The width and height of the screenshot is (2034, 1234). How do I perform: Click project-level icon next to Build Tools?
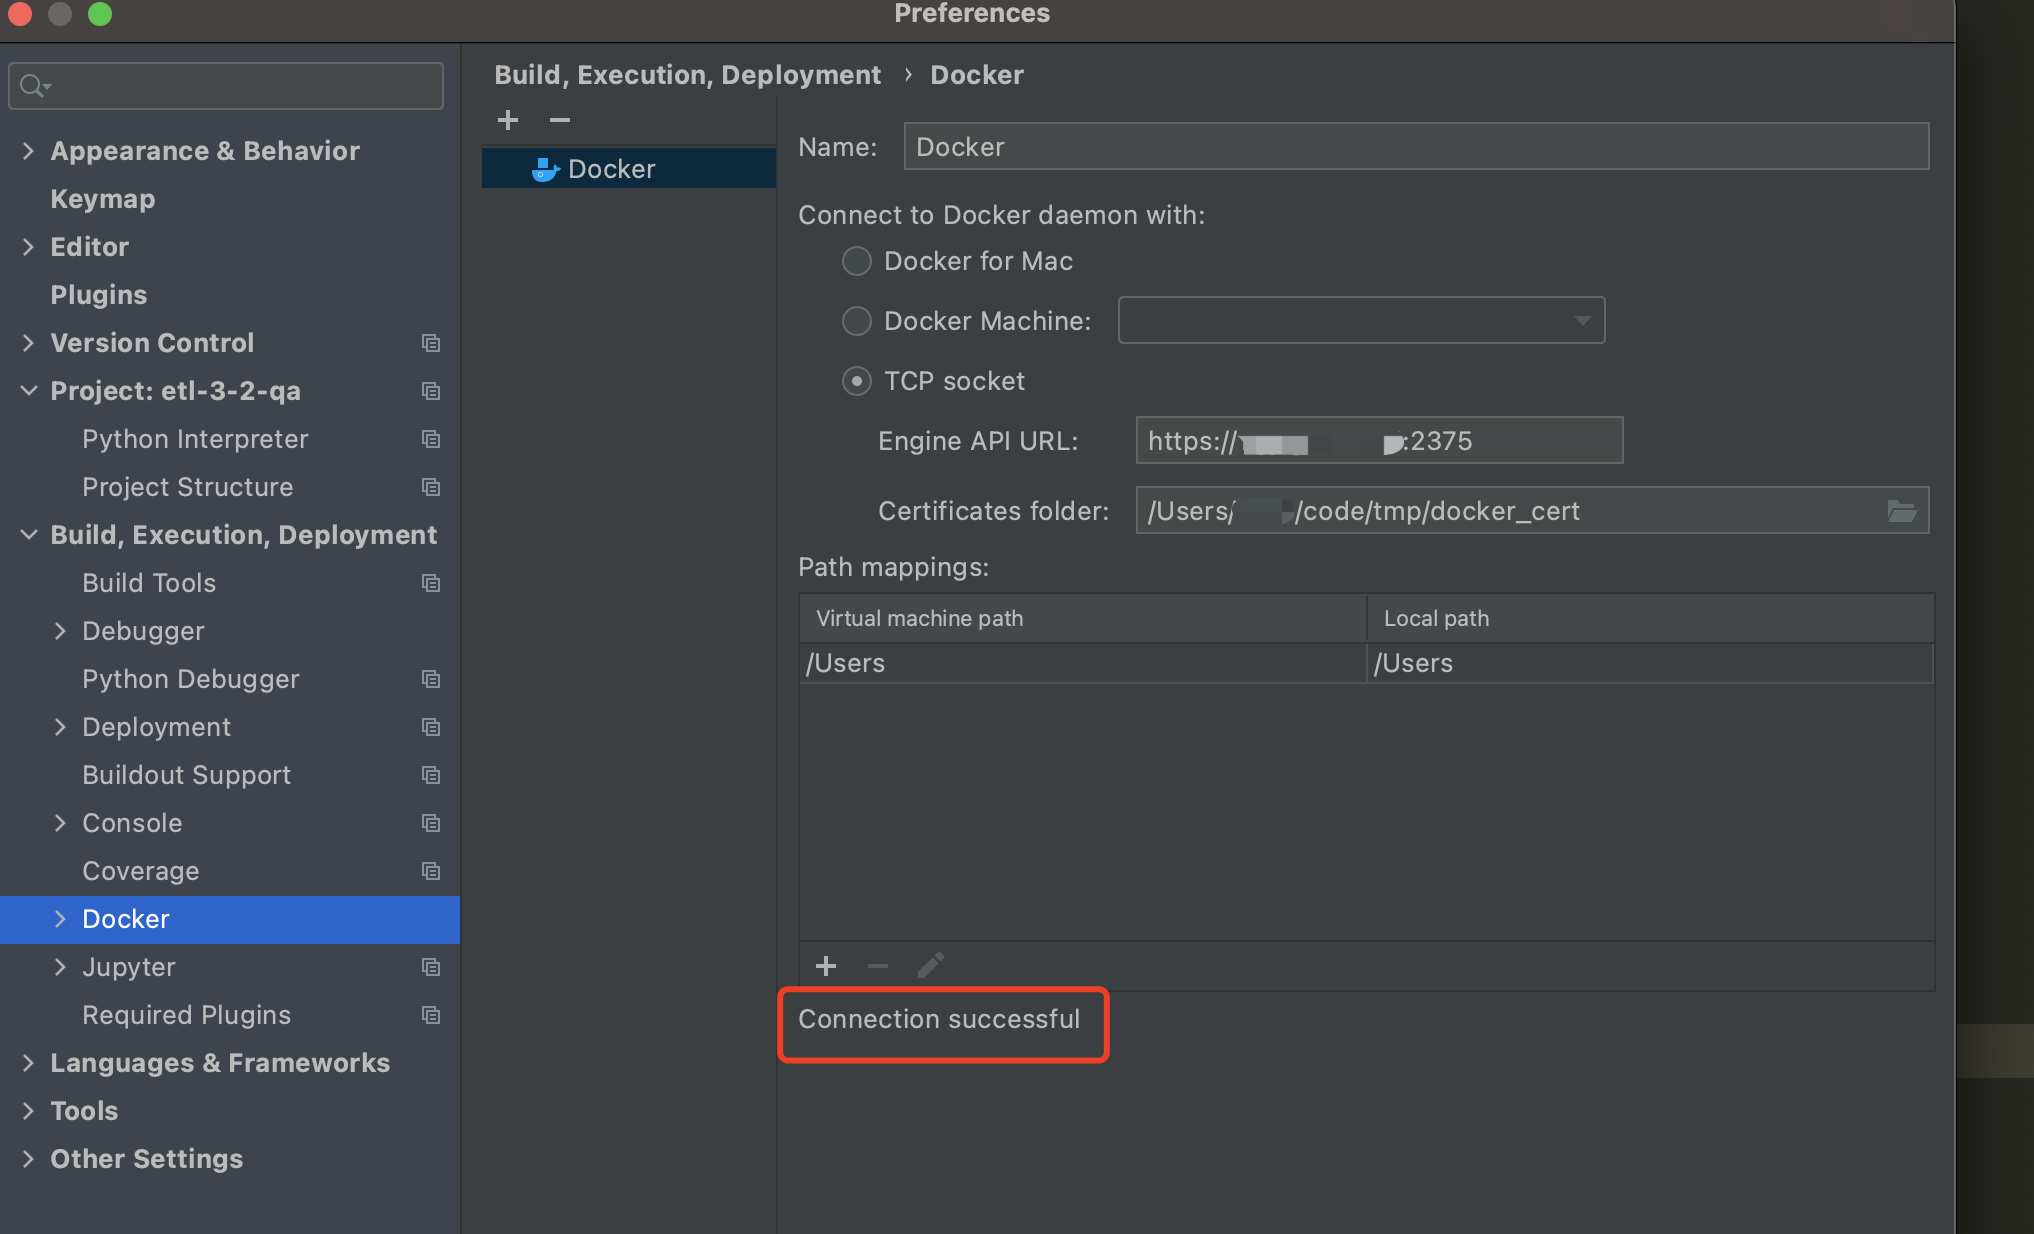click(x=431, y=583)
